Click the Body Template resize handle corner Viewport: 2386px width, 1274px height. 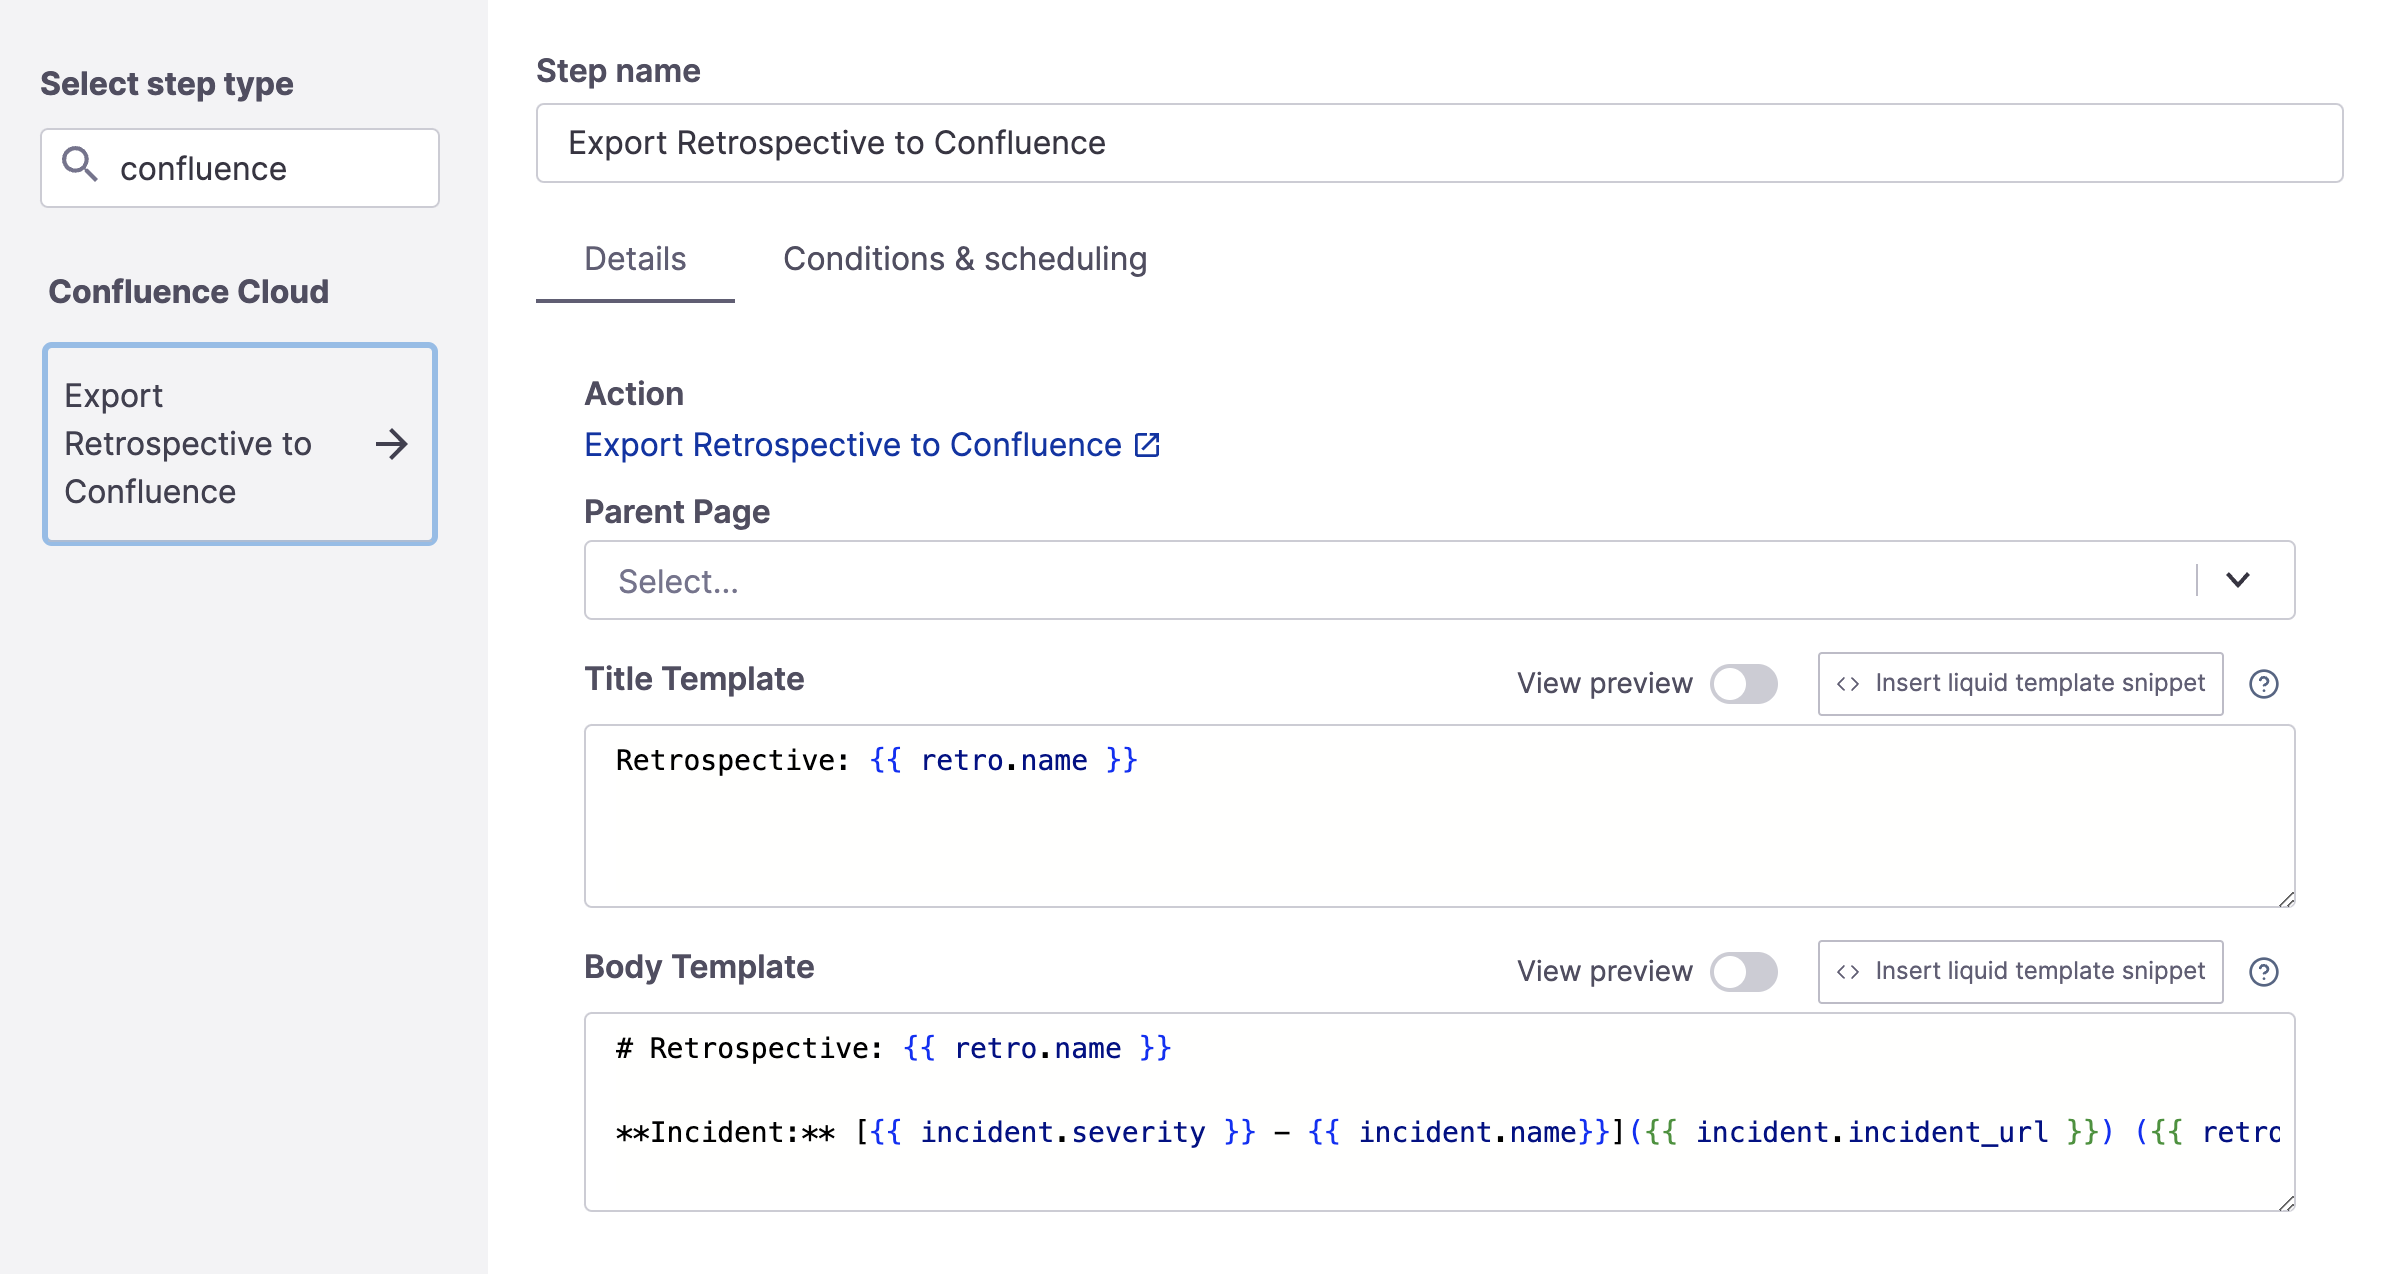click(2286, 1203)
